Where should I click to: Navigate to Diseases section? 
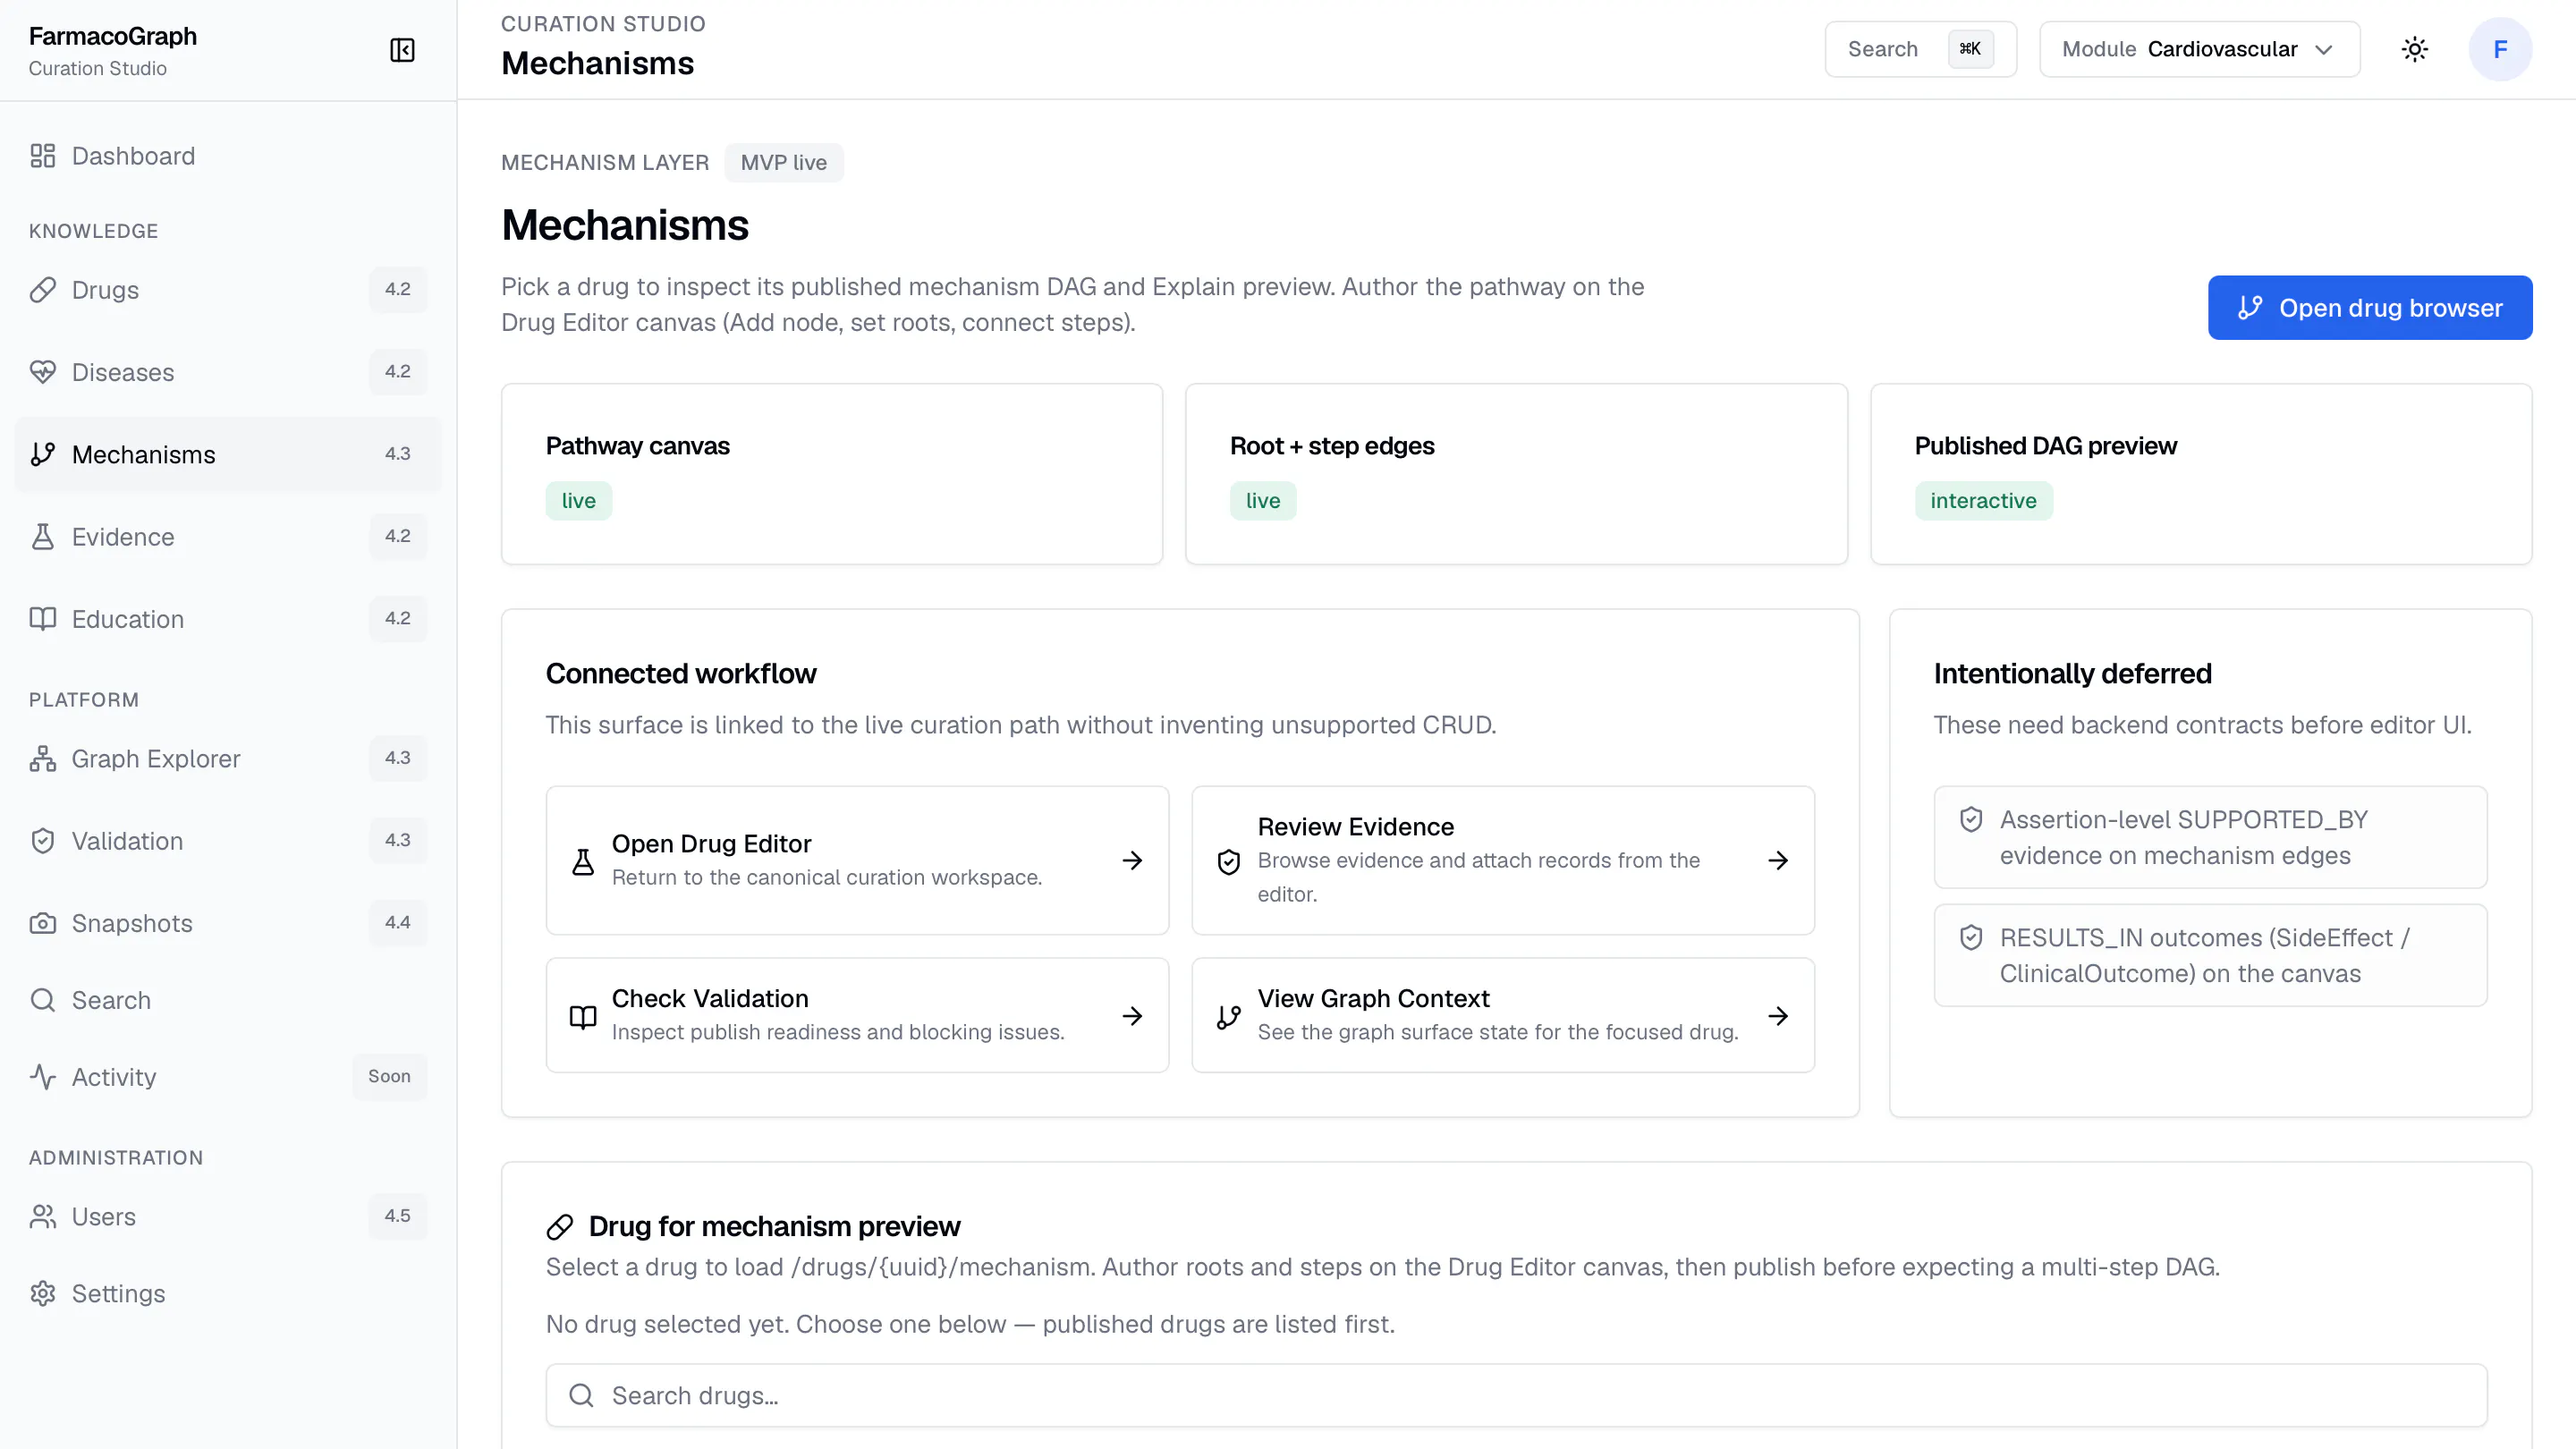[x=228, y=372]
